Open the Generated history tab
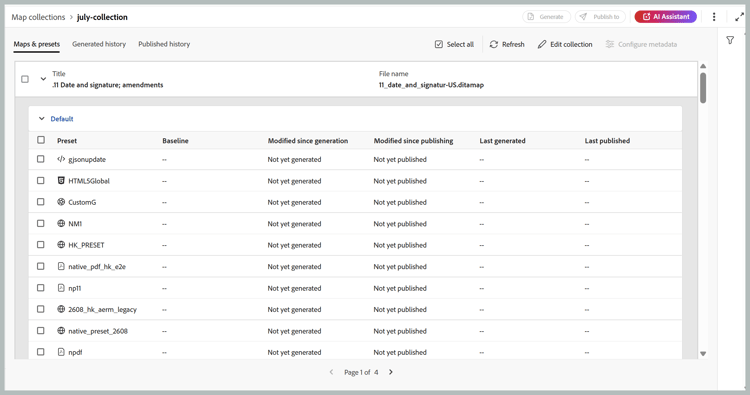This screenshot has height=395, width=750. (99, 44)
